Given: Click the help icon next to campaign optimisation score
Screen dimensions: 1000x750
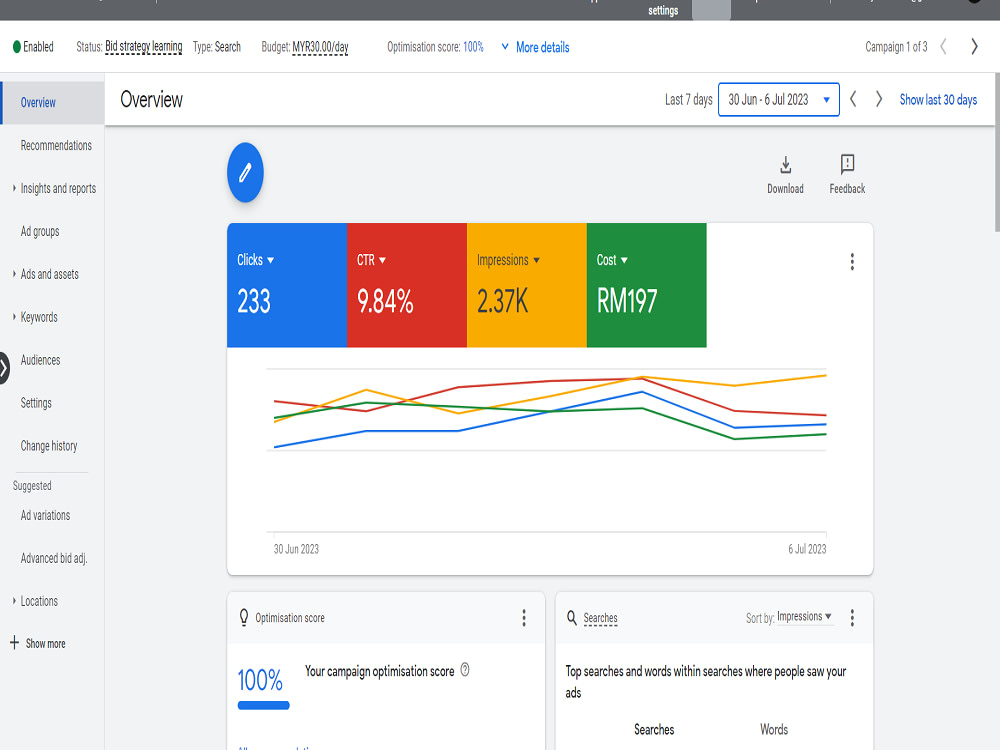Looking at the screenshot, I should click(x=465, y=670).
